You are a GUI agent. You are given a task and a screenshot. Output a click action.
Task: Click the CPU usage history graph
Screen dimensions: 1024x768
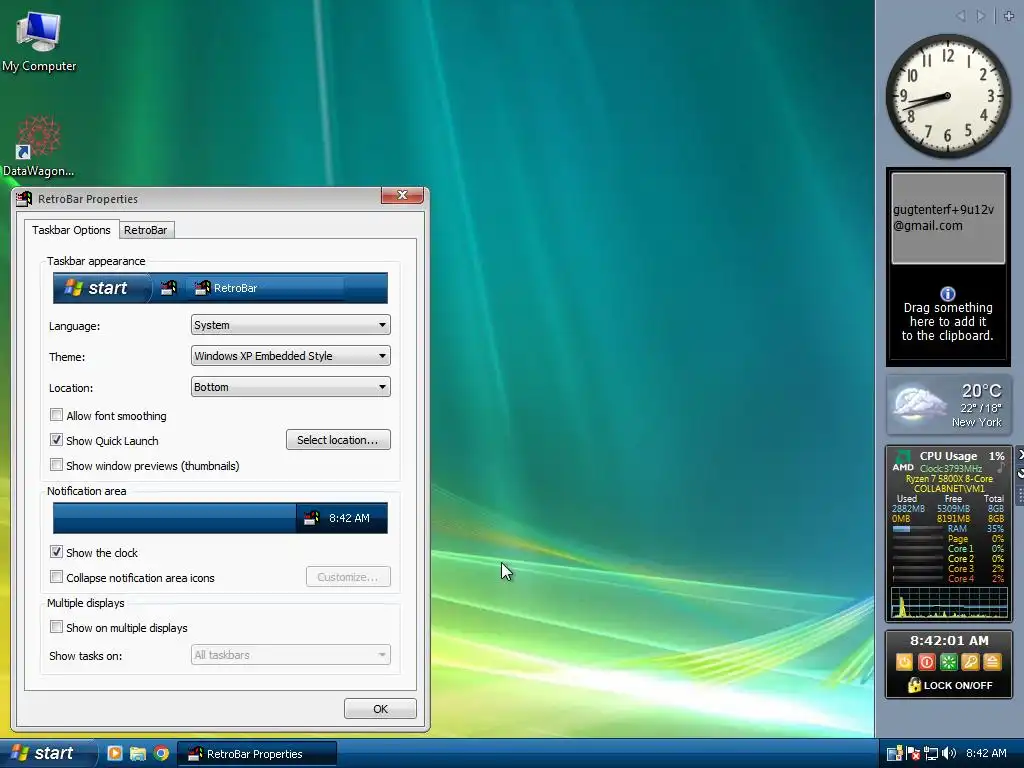pyautogui.click(x=949, y=602)
